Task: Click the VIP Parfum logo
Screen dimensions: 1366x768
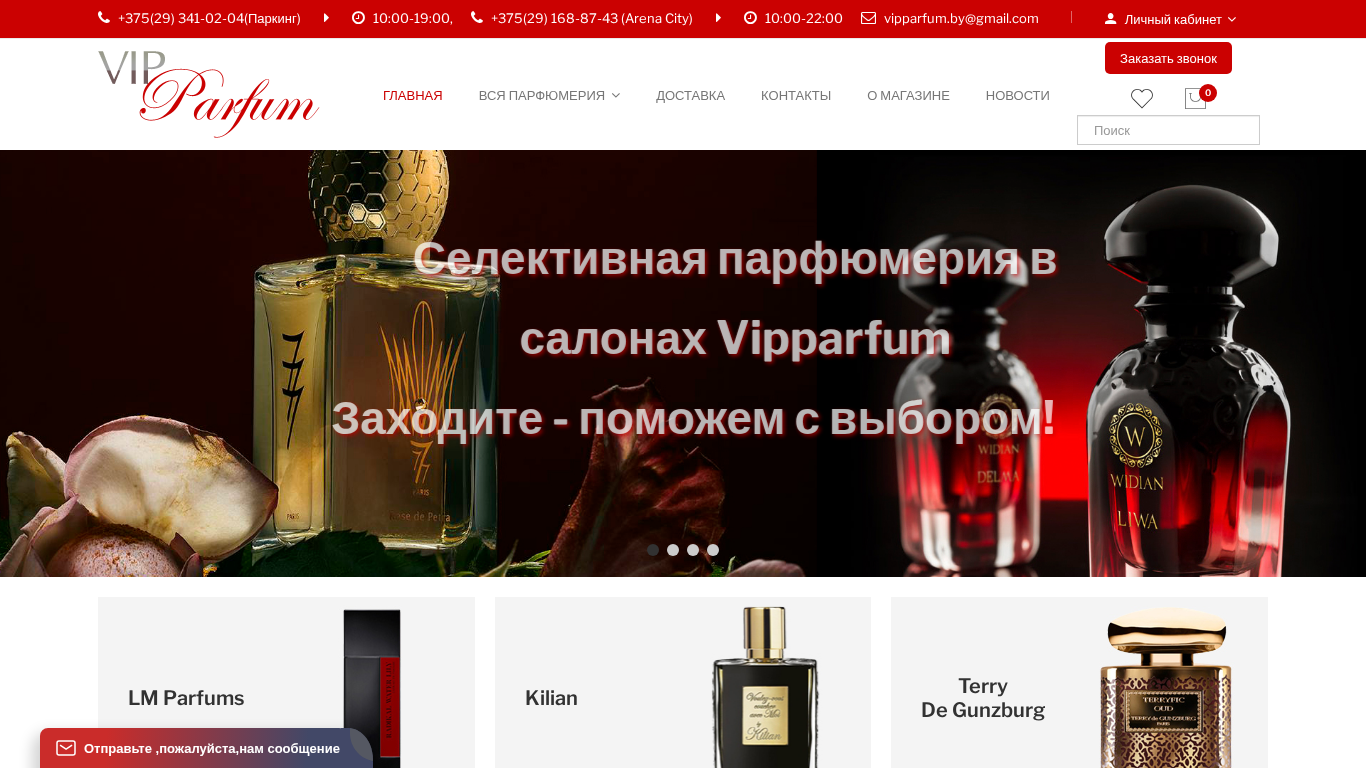Action: (208, 93)
